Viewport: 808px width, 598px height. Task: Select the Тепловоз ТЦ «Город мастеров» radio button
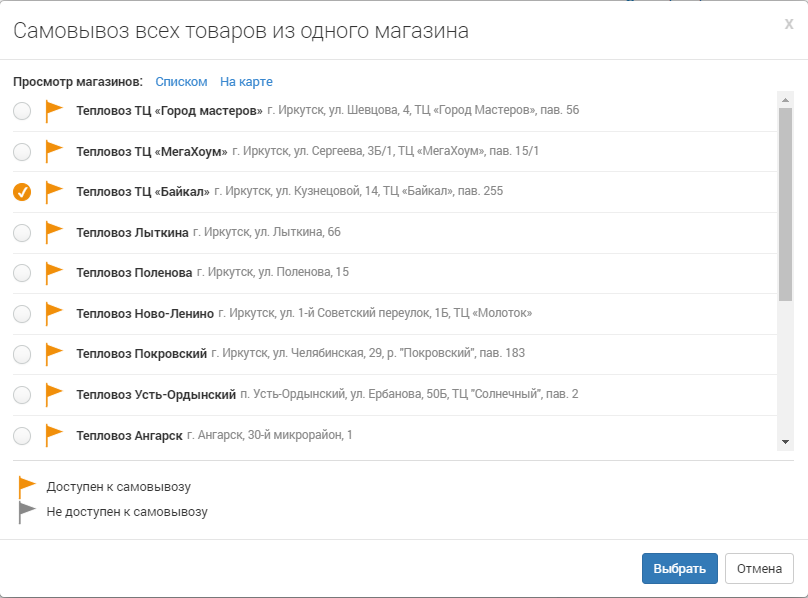coord(22,111)
